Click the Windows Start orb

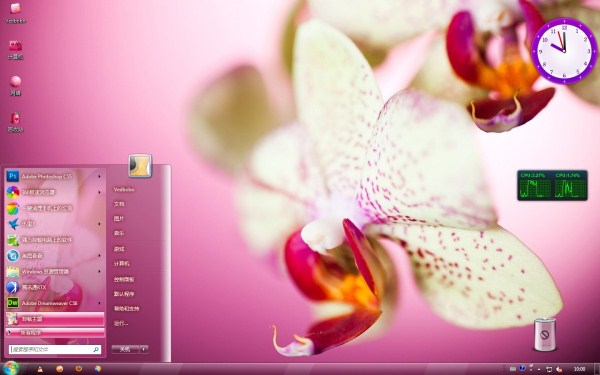point(11,368)
